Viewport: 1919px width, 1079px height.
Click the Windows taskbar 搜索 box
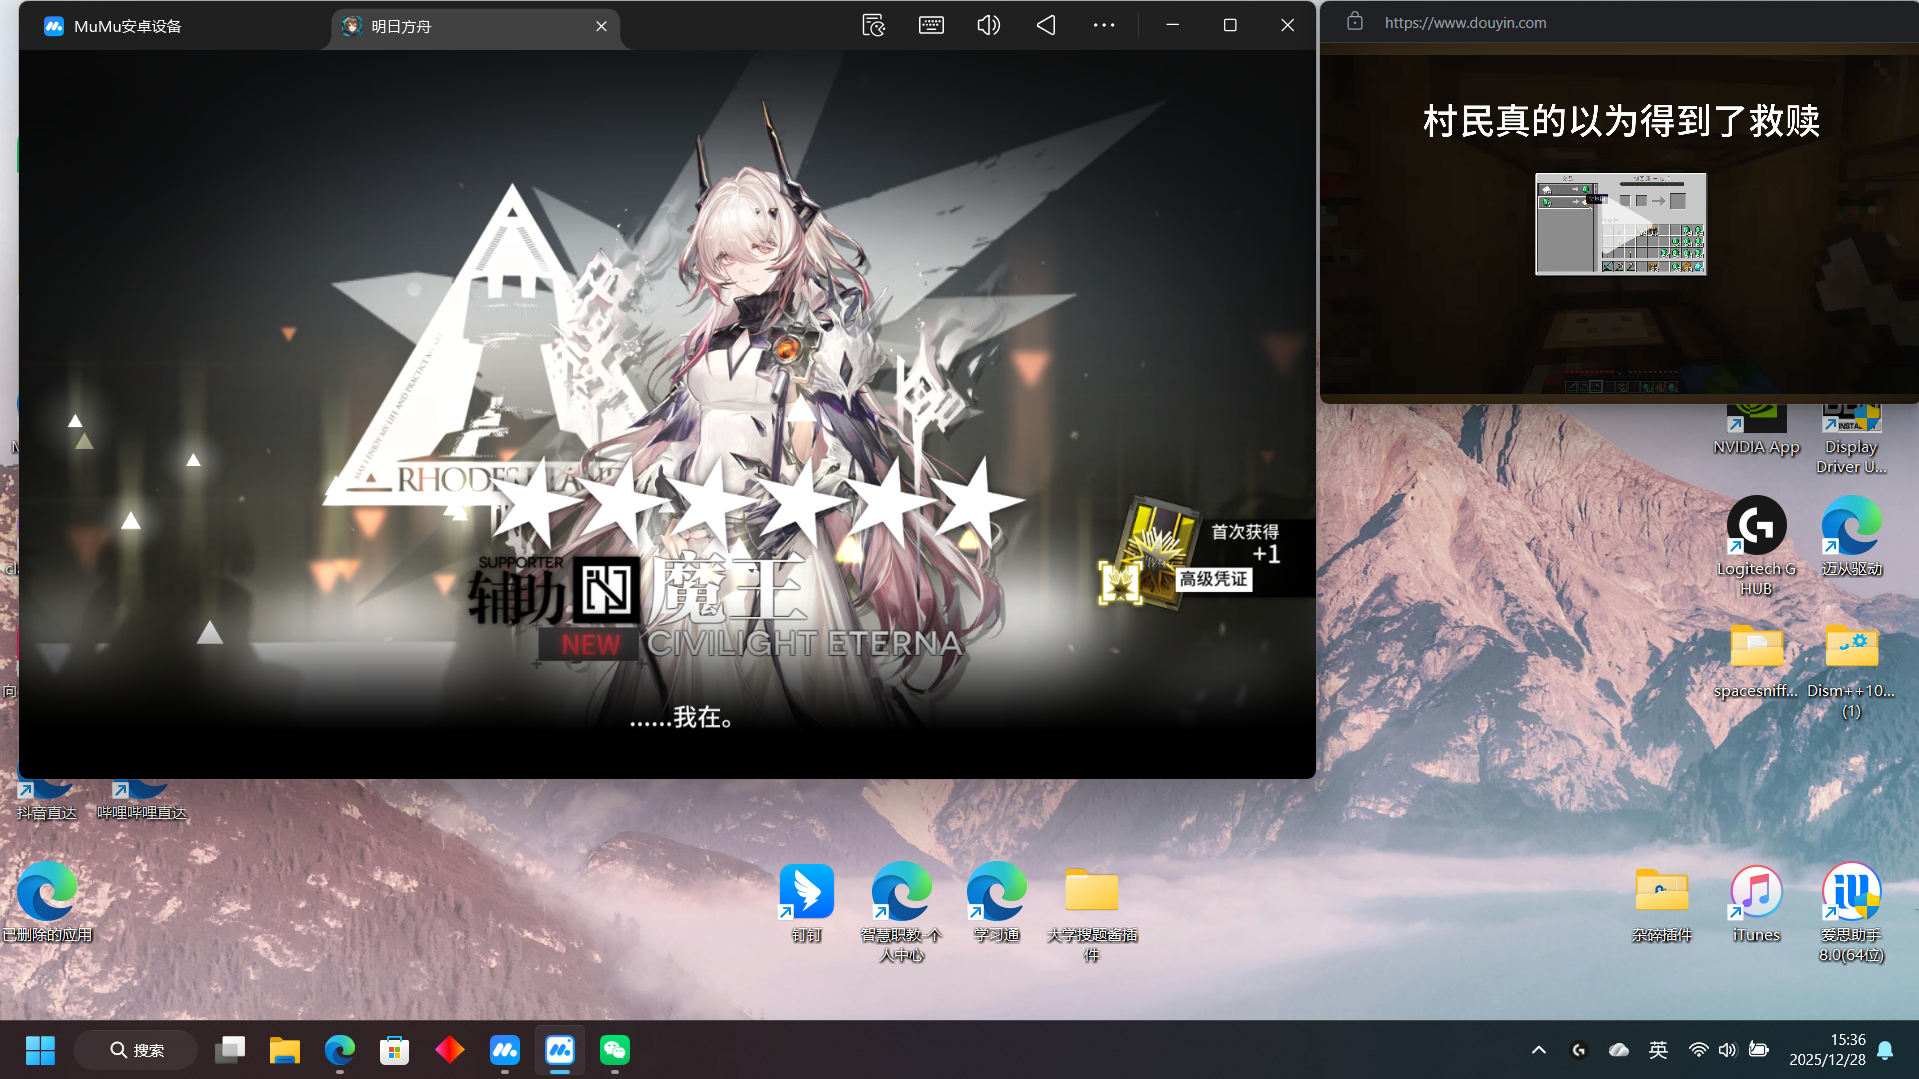tap(137, 1050)
